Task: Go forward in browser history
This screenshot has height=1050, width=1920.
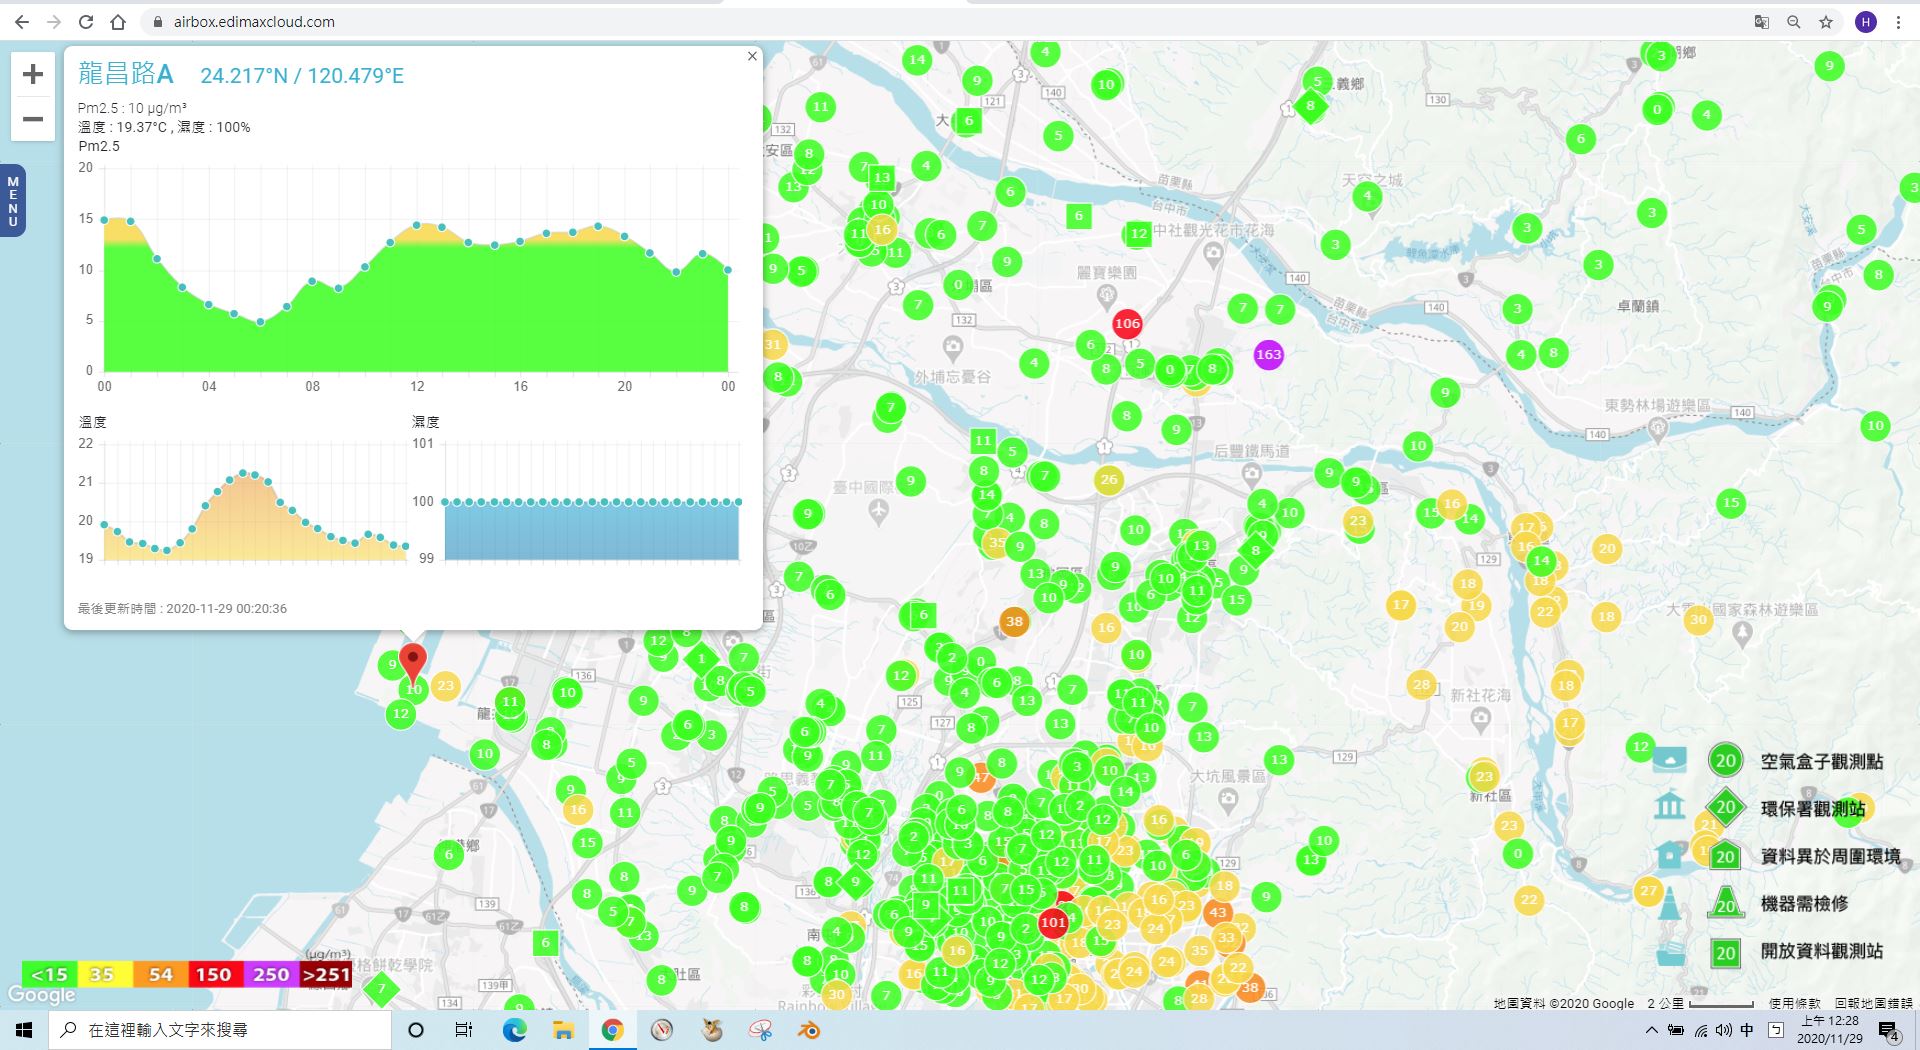Action: 54,22
